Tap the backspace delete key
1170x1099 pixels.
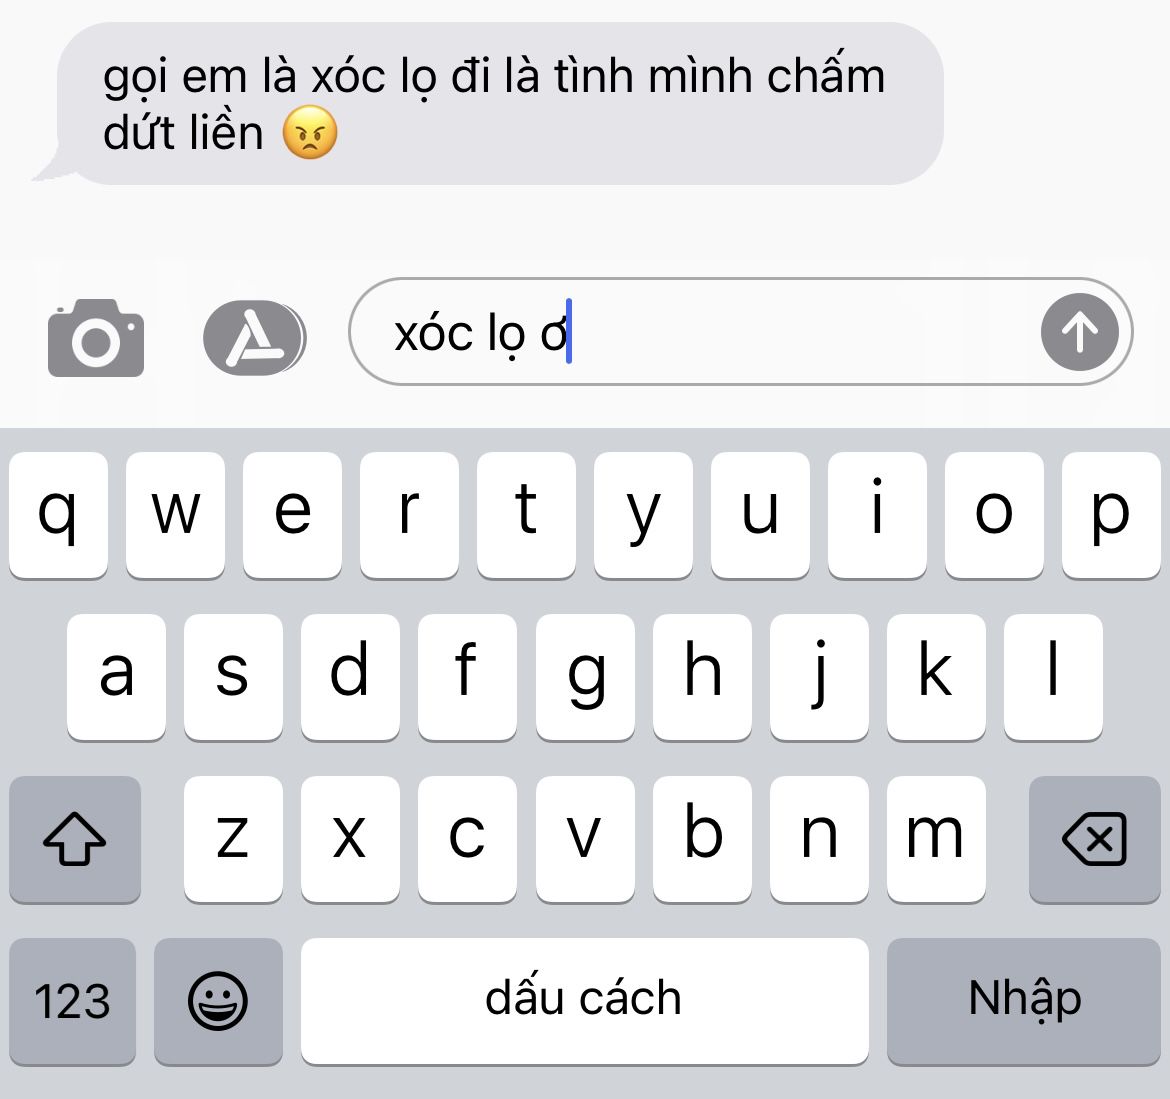tap(1094, 839)
